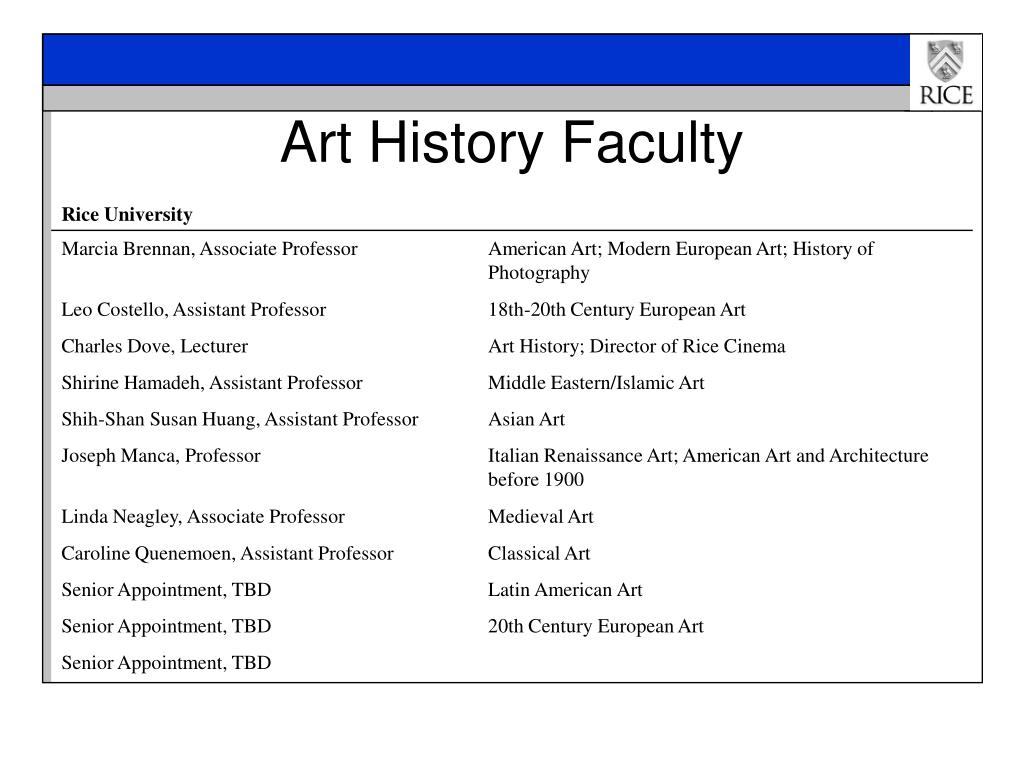Click the Rice University shield logo
1024x768 pixels.
[x=945, y=61]
